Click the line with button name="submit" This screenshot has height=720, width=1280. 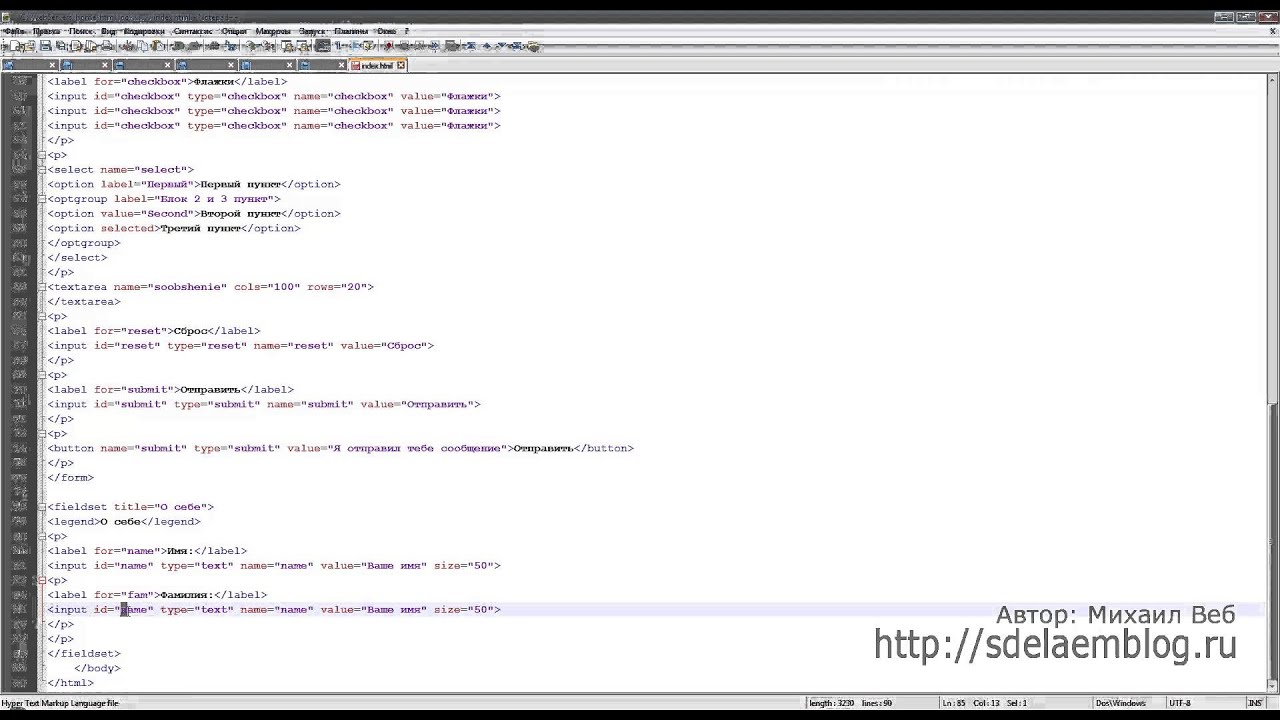340,448
